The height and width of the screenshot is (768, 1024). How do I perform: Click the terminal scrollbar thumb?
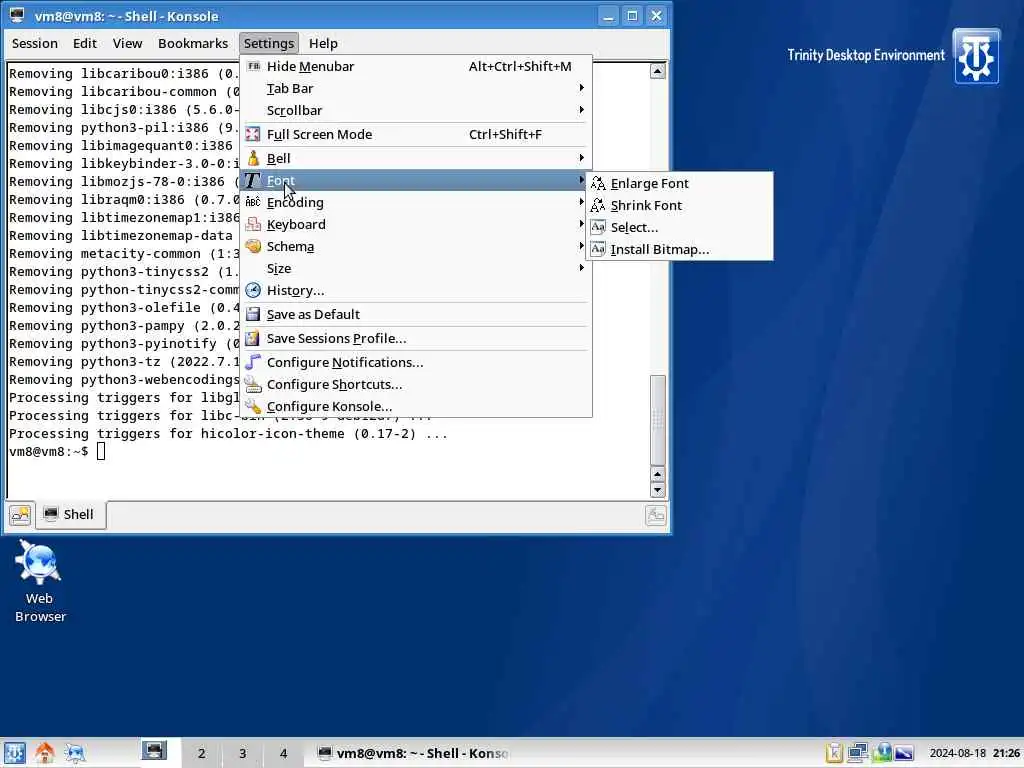[658, 419]
